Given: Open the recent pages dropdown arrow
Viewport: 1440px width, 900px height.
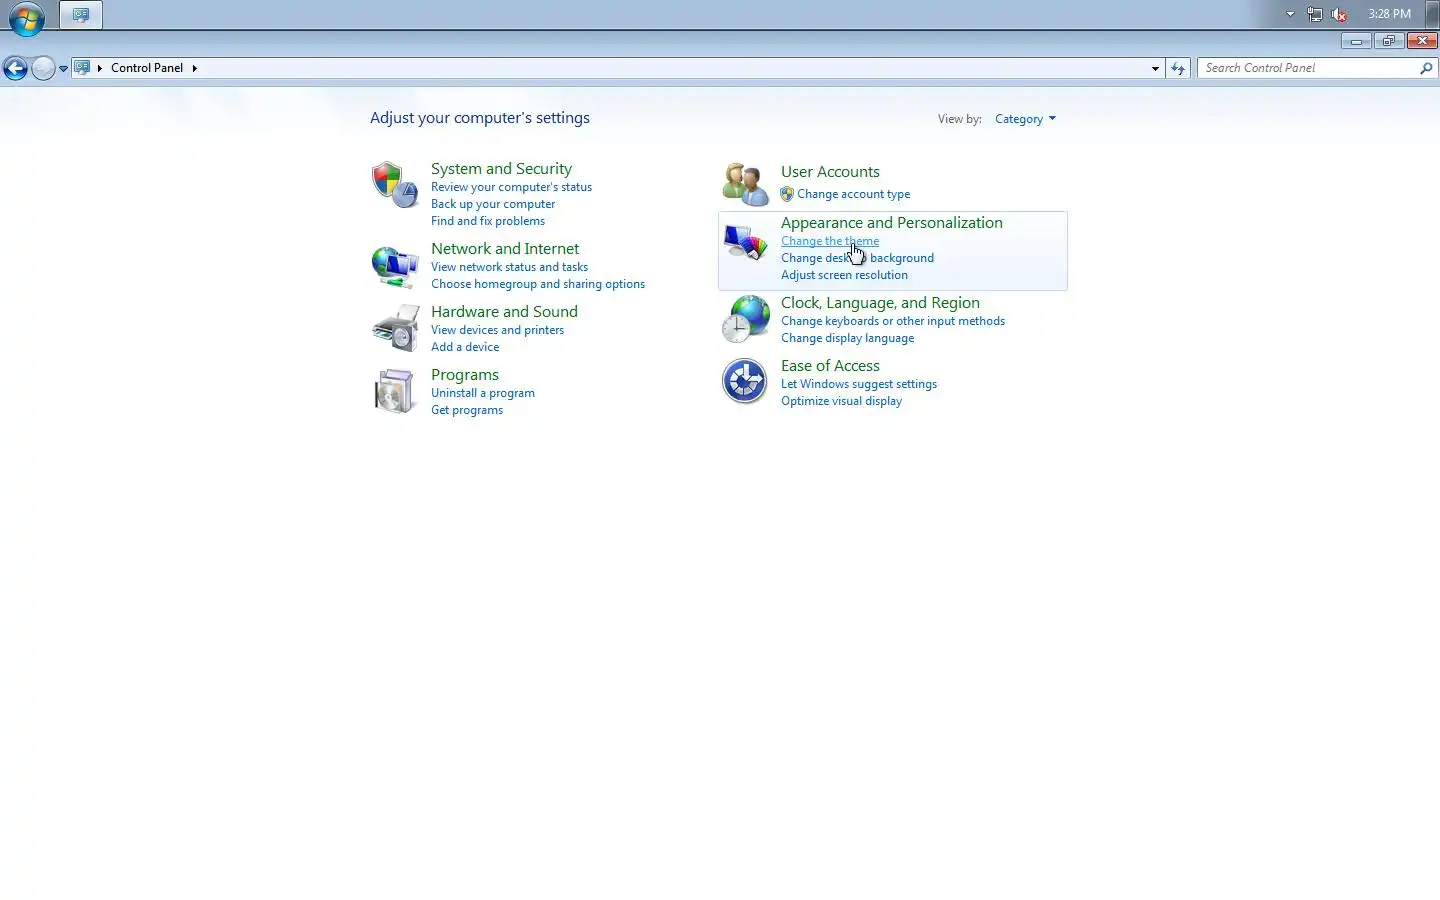Looking at the screenshot, I should coord(63,68).
